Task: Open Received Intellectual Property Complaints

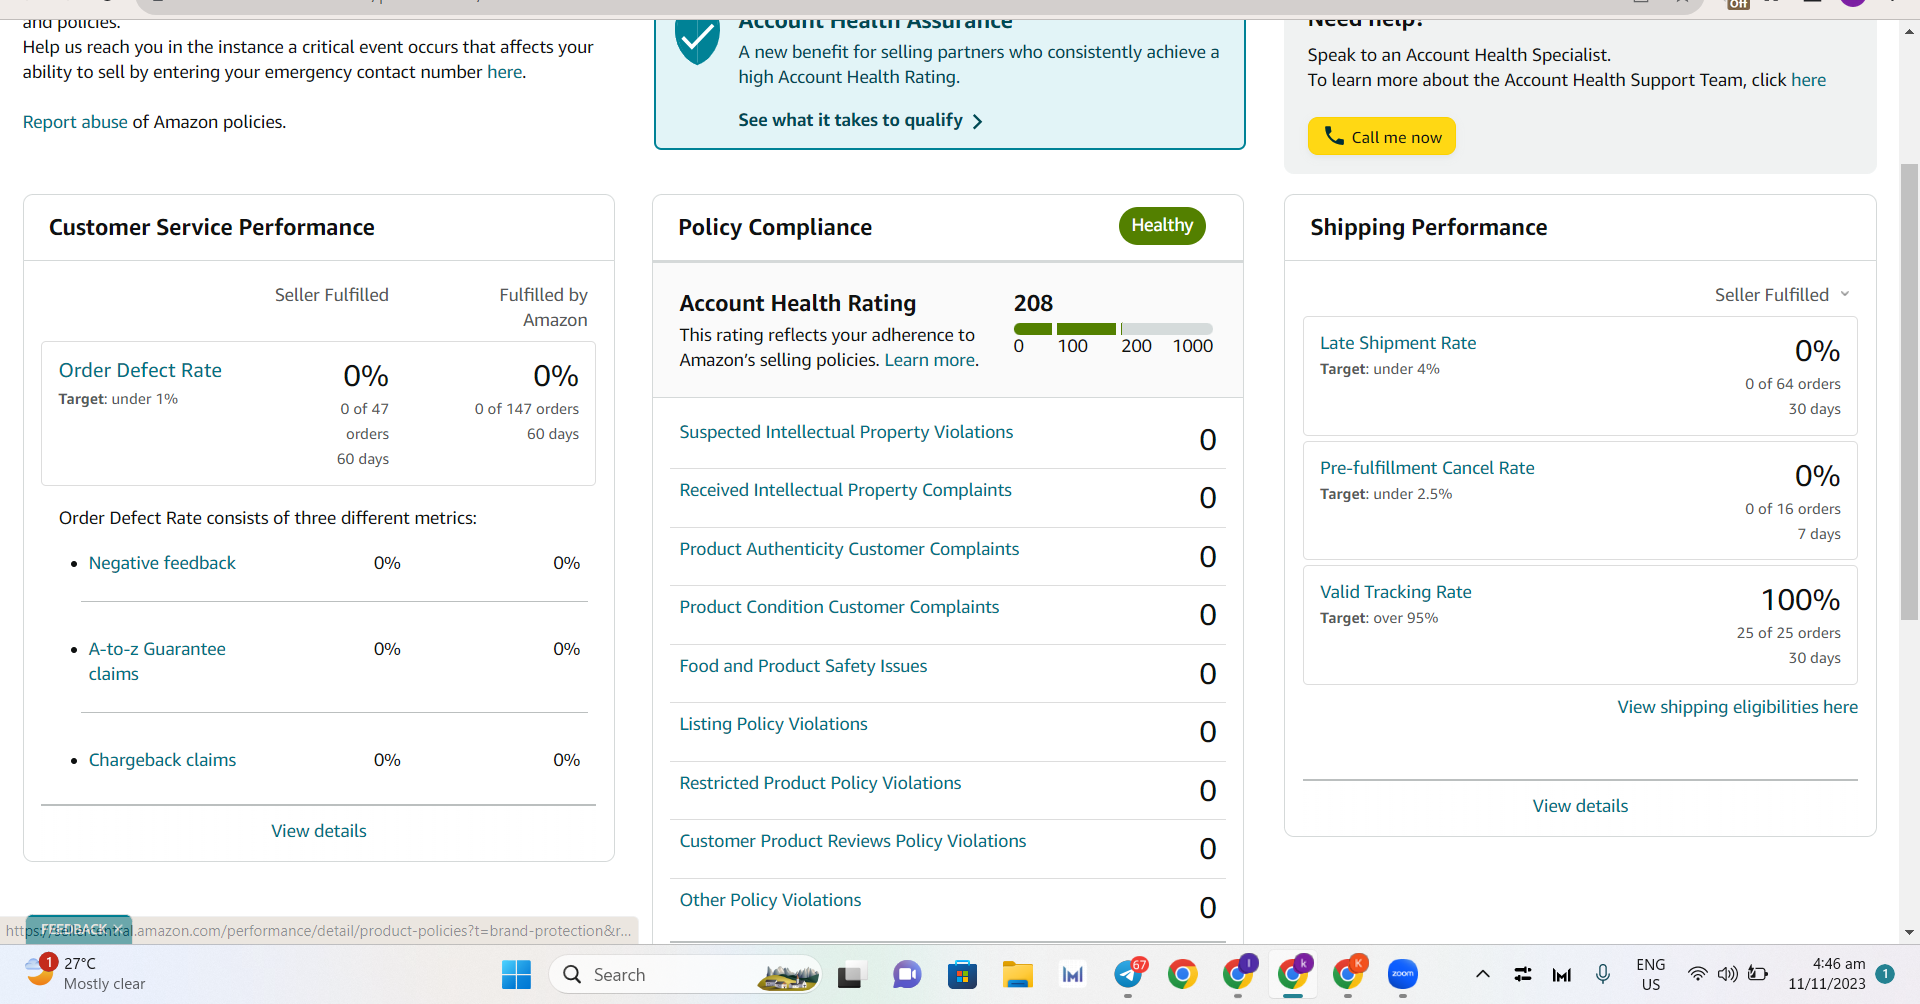Action: click(845, 490)
